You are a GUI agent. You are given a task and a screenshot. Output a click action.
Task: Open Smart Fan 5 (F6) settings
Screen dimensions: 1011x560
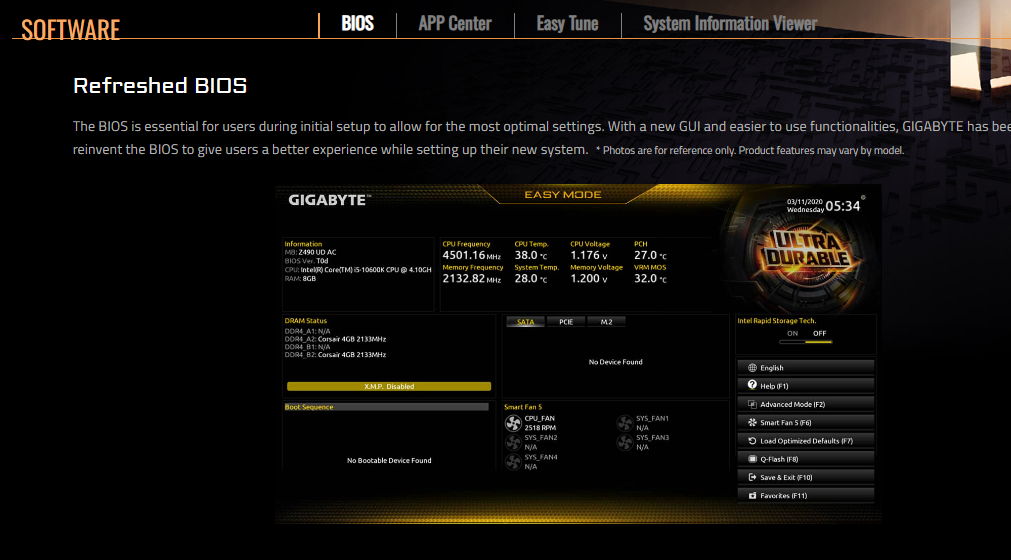pyautogui.click(x=805, y=423)
